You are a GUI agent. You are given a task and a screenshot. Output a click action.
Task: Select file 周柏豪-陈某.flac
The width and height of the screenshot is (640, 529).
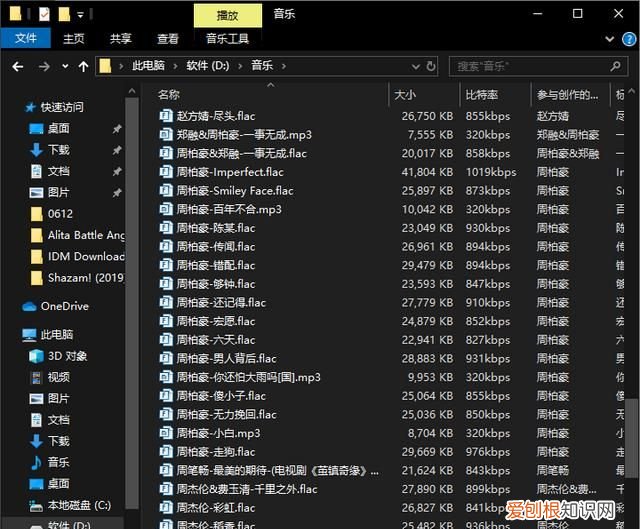[216, 228]
